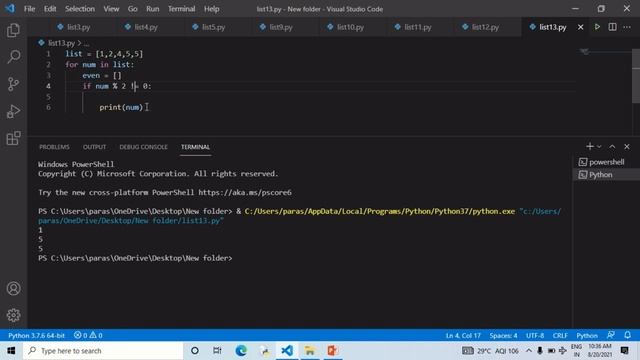640x360 pixels.
Task: Open the editor More Actions ellipsis
Action: click(x=627, y=27)
